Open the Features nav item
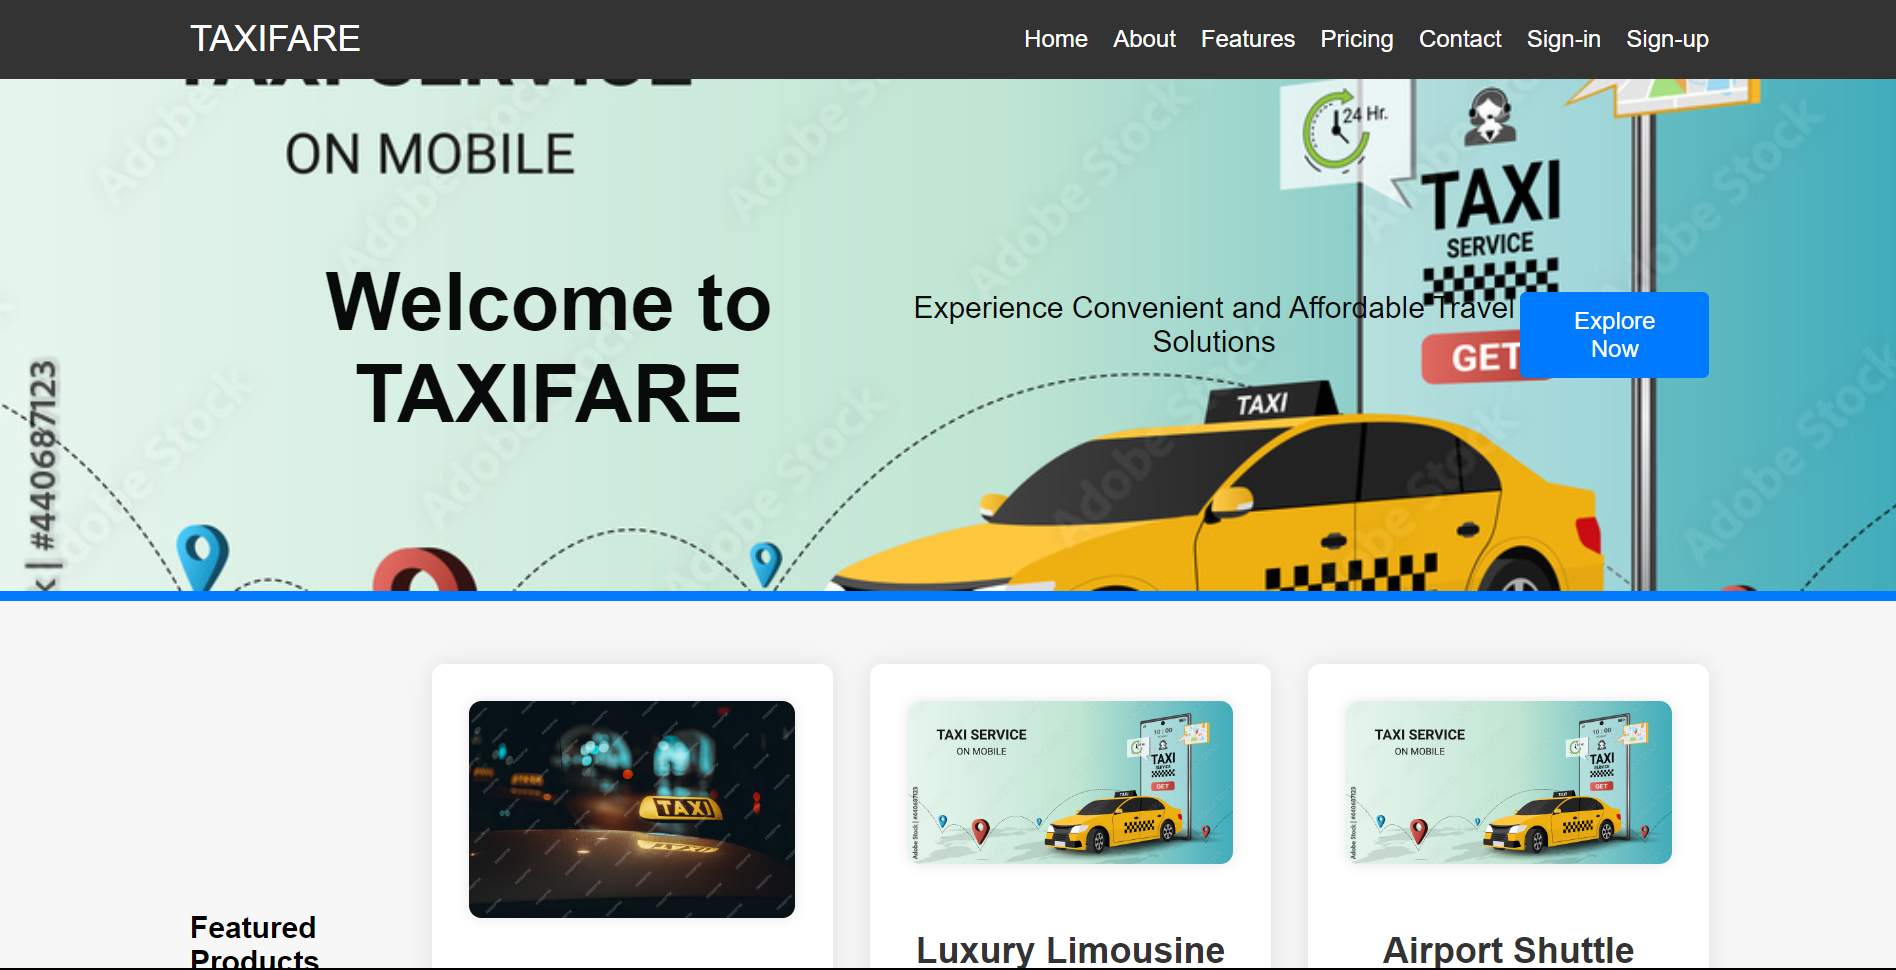 click(1247, 39)
